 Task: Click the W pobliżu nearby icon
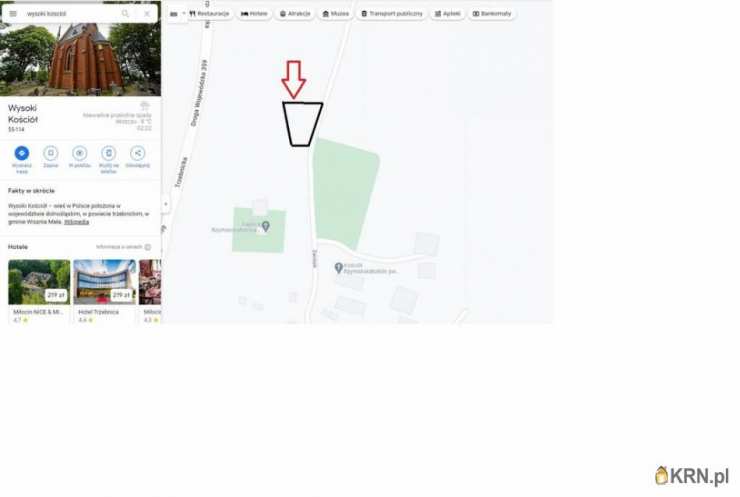click(80, 153)
